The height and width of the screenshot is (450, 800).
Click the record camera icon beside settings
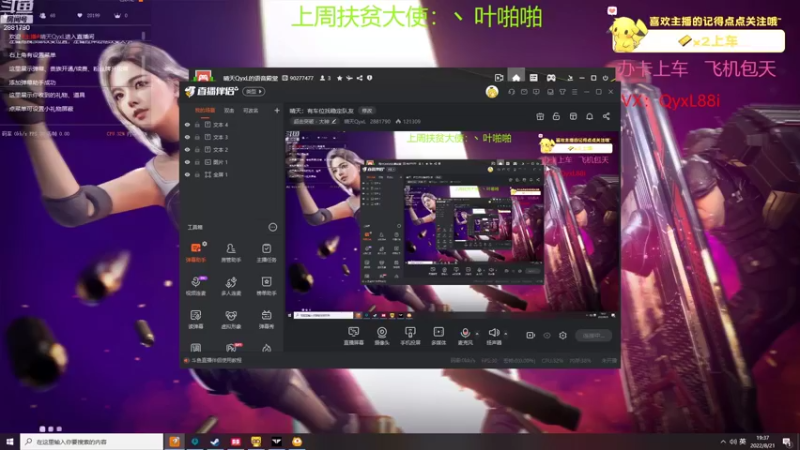tap(531, 335)
